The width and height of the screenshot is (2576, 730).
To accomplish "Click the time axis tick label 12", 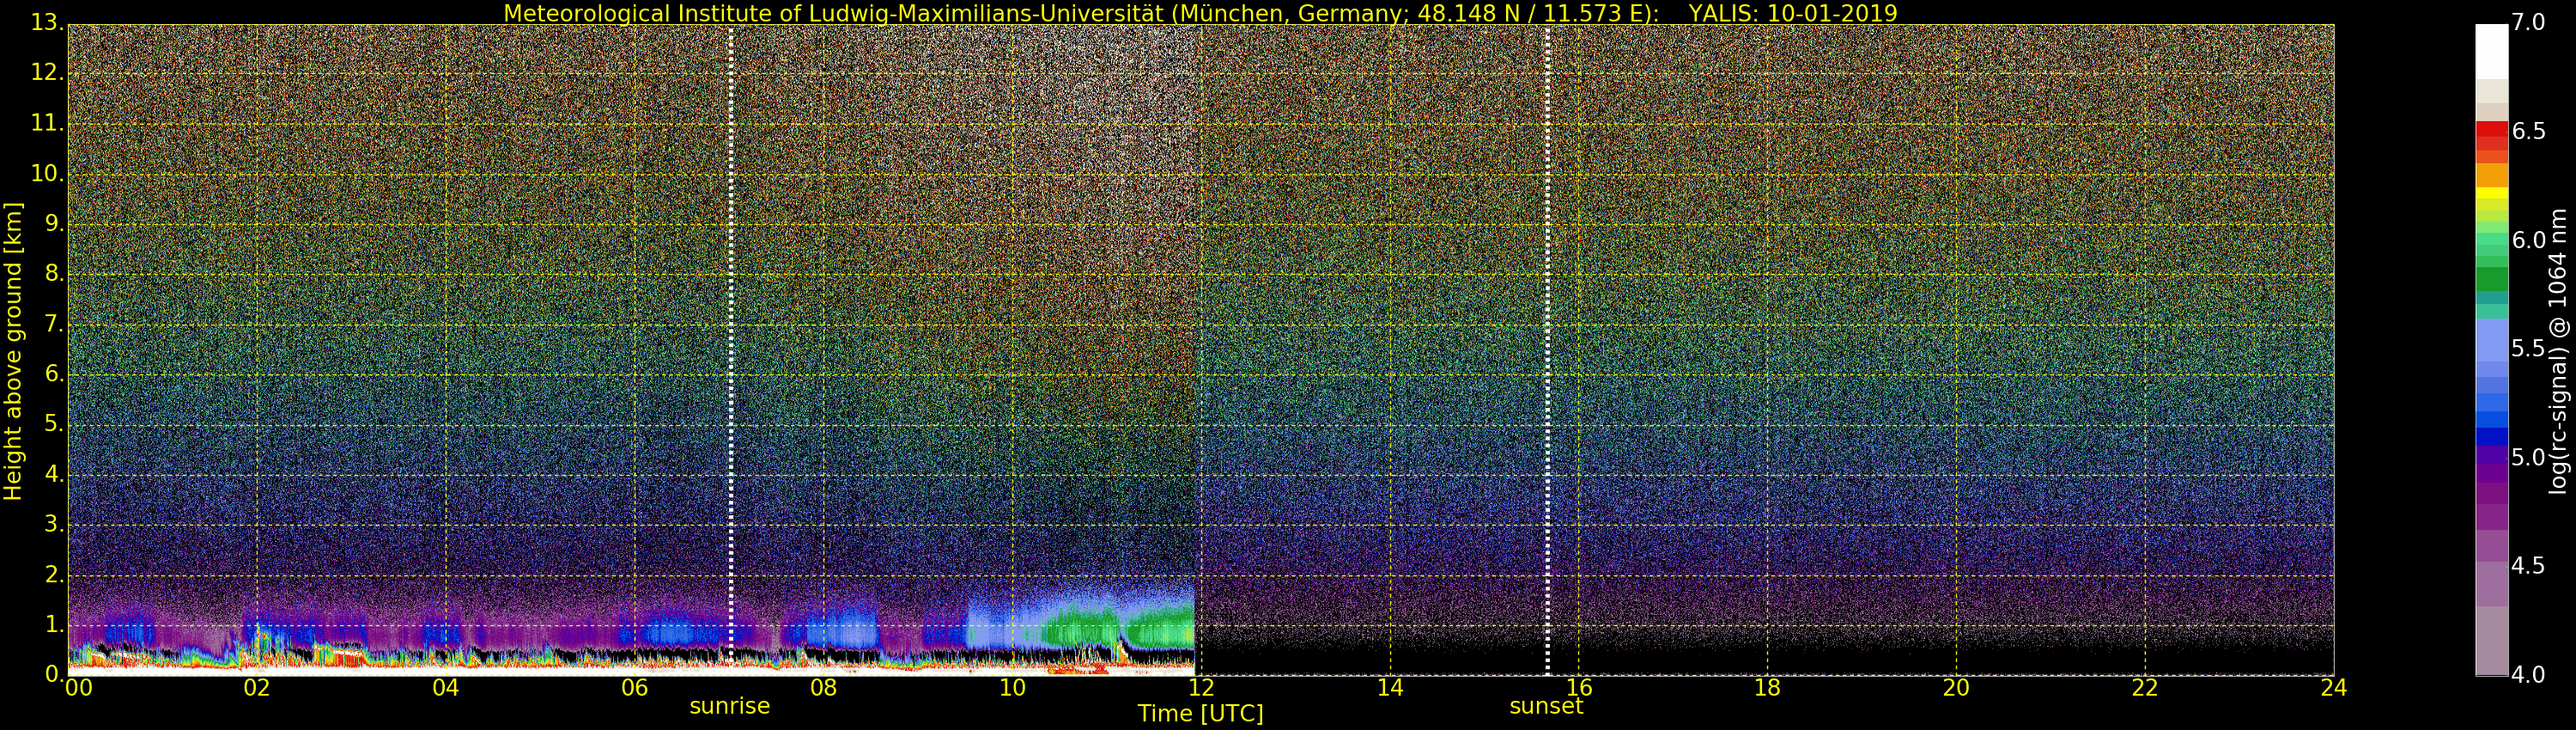I will (1201, 688).
